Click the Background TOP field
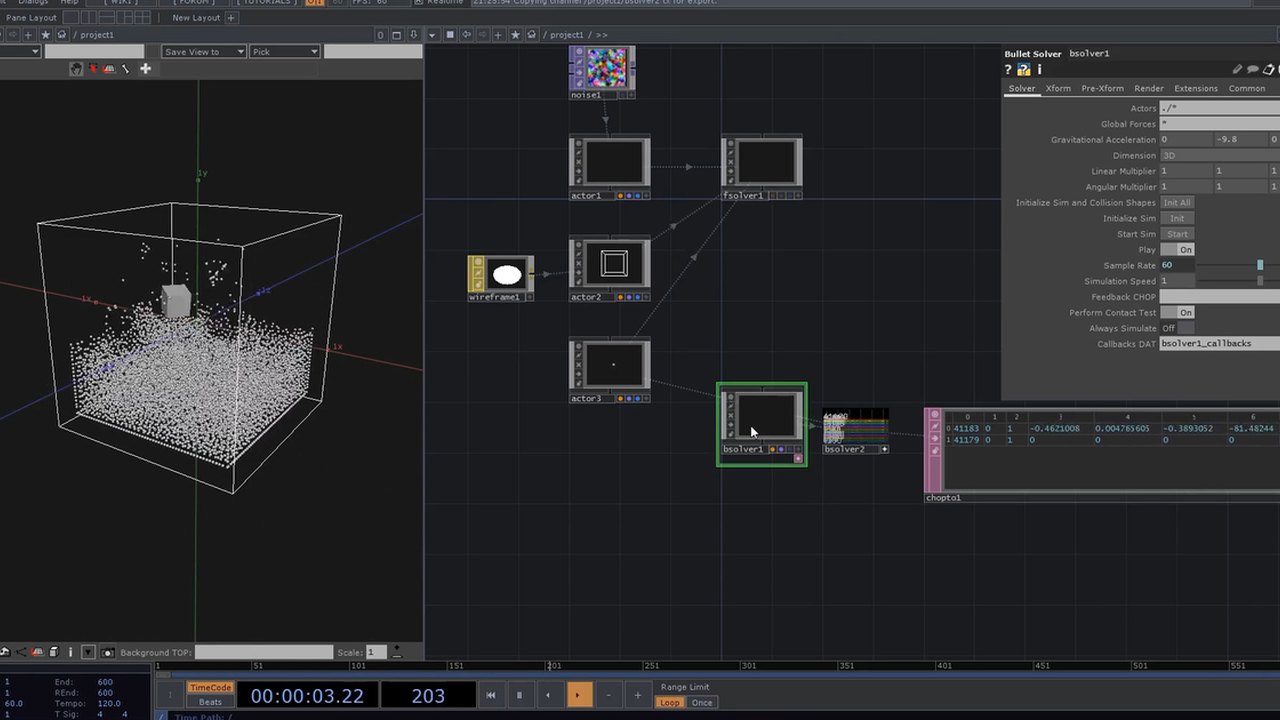The width and height of the screenshot is (1280, 720). 264,652
